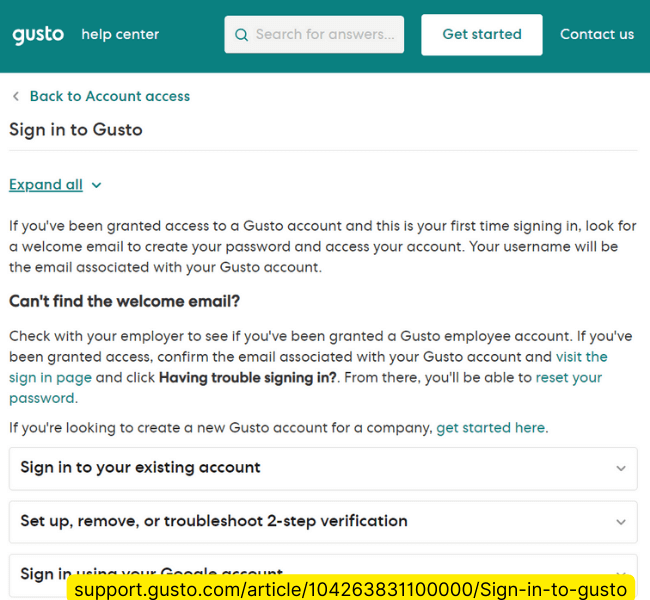The image size is (650, 600).
Task: Open the get started here link
Action: point(490,428)
